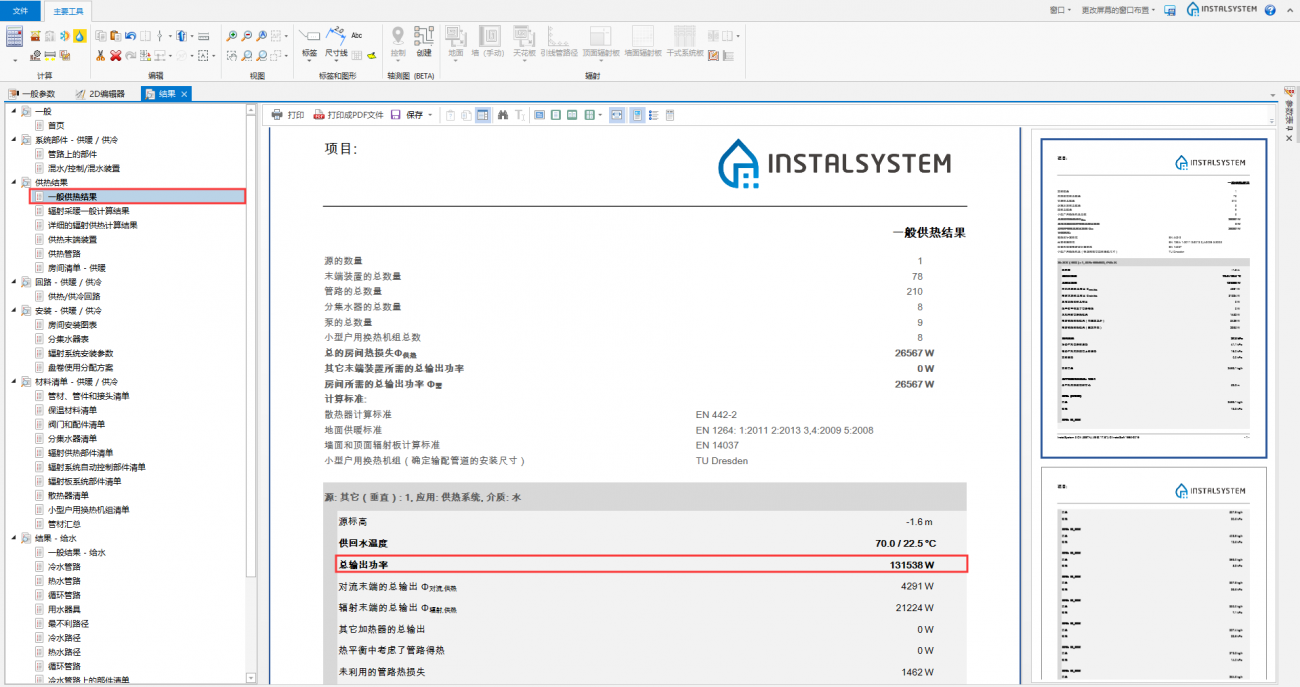Click the water drop icon in the ribbon
1300x687 pixels.
[x=79, y=35]
